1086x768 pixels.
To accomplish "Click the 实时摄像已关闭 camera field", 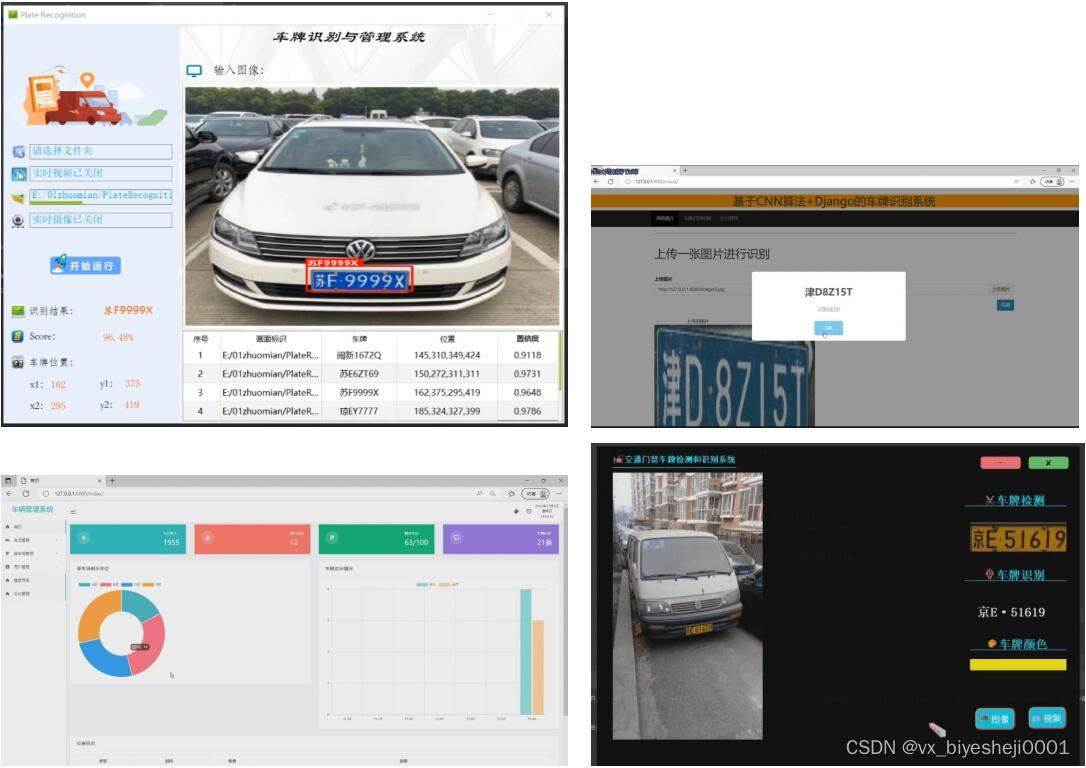I will point(100,220).
